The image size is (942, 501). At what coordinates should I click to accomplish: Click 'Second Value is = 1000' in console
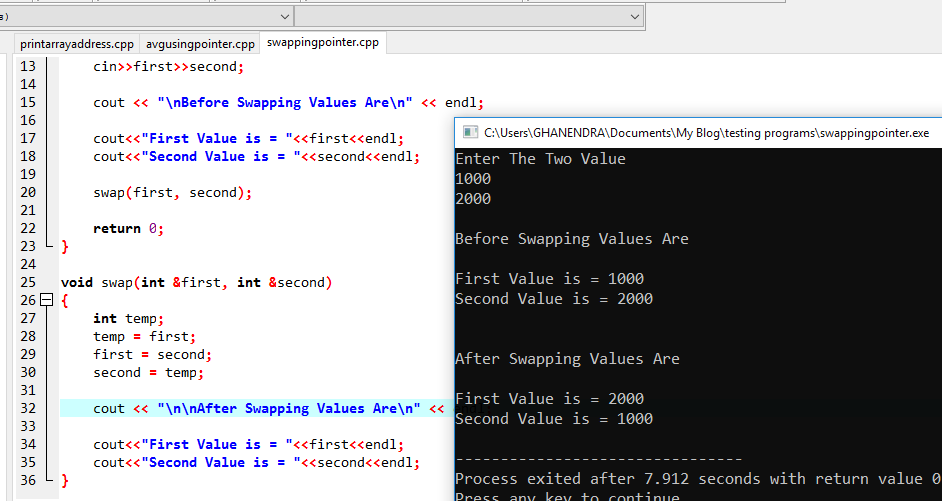(x=554, y=419)
